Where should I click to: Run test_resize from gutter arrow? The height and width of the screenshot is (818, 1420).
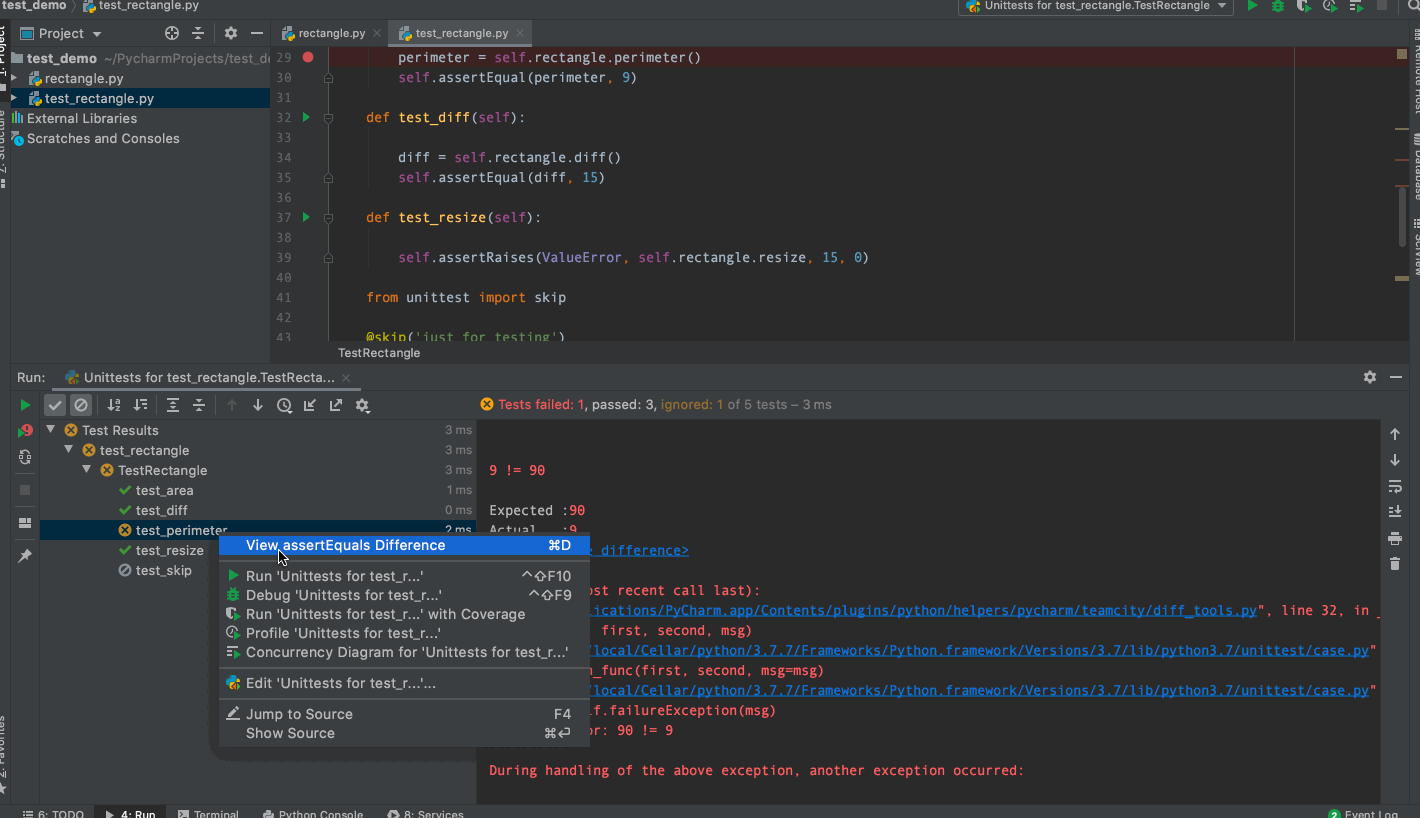point(306,217)
